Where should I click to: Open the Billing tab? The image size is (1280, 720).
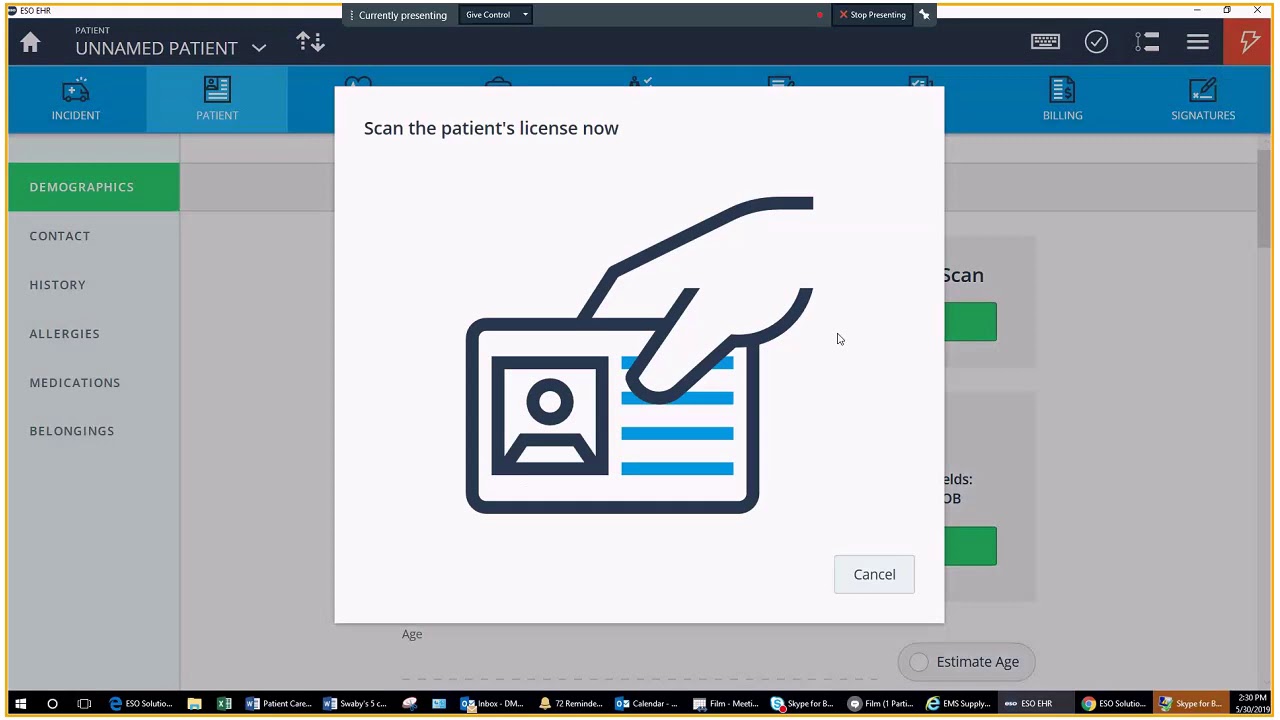click(x=1062, y=100)
